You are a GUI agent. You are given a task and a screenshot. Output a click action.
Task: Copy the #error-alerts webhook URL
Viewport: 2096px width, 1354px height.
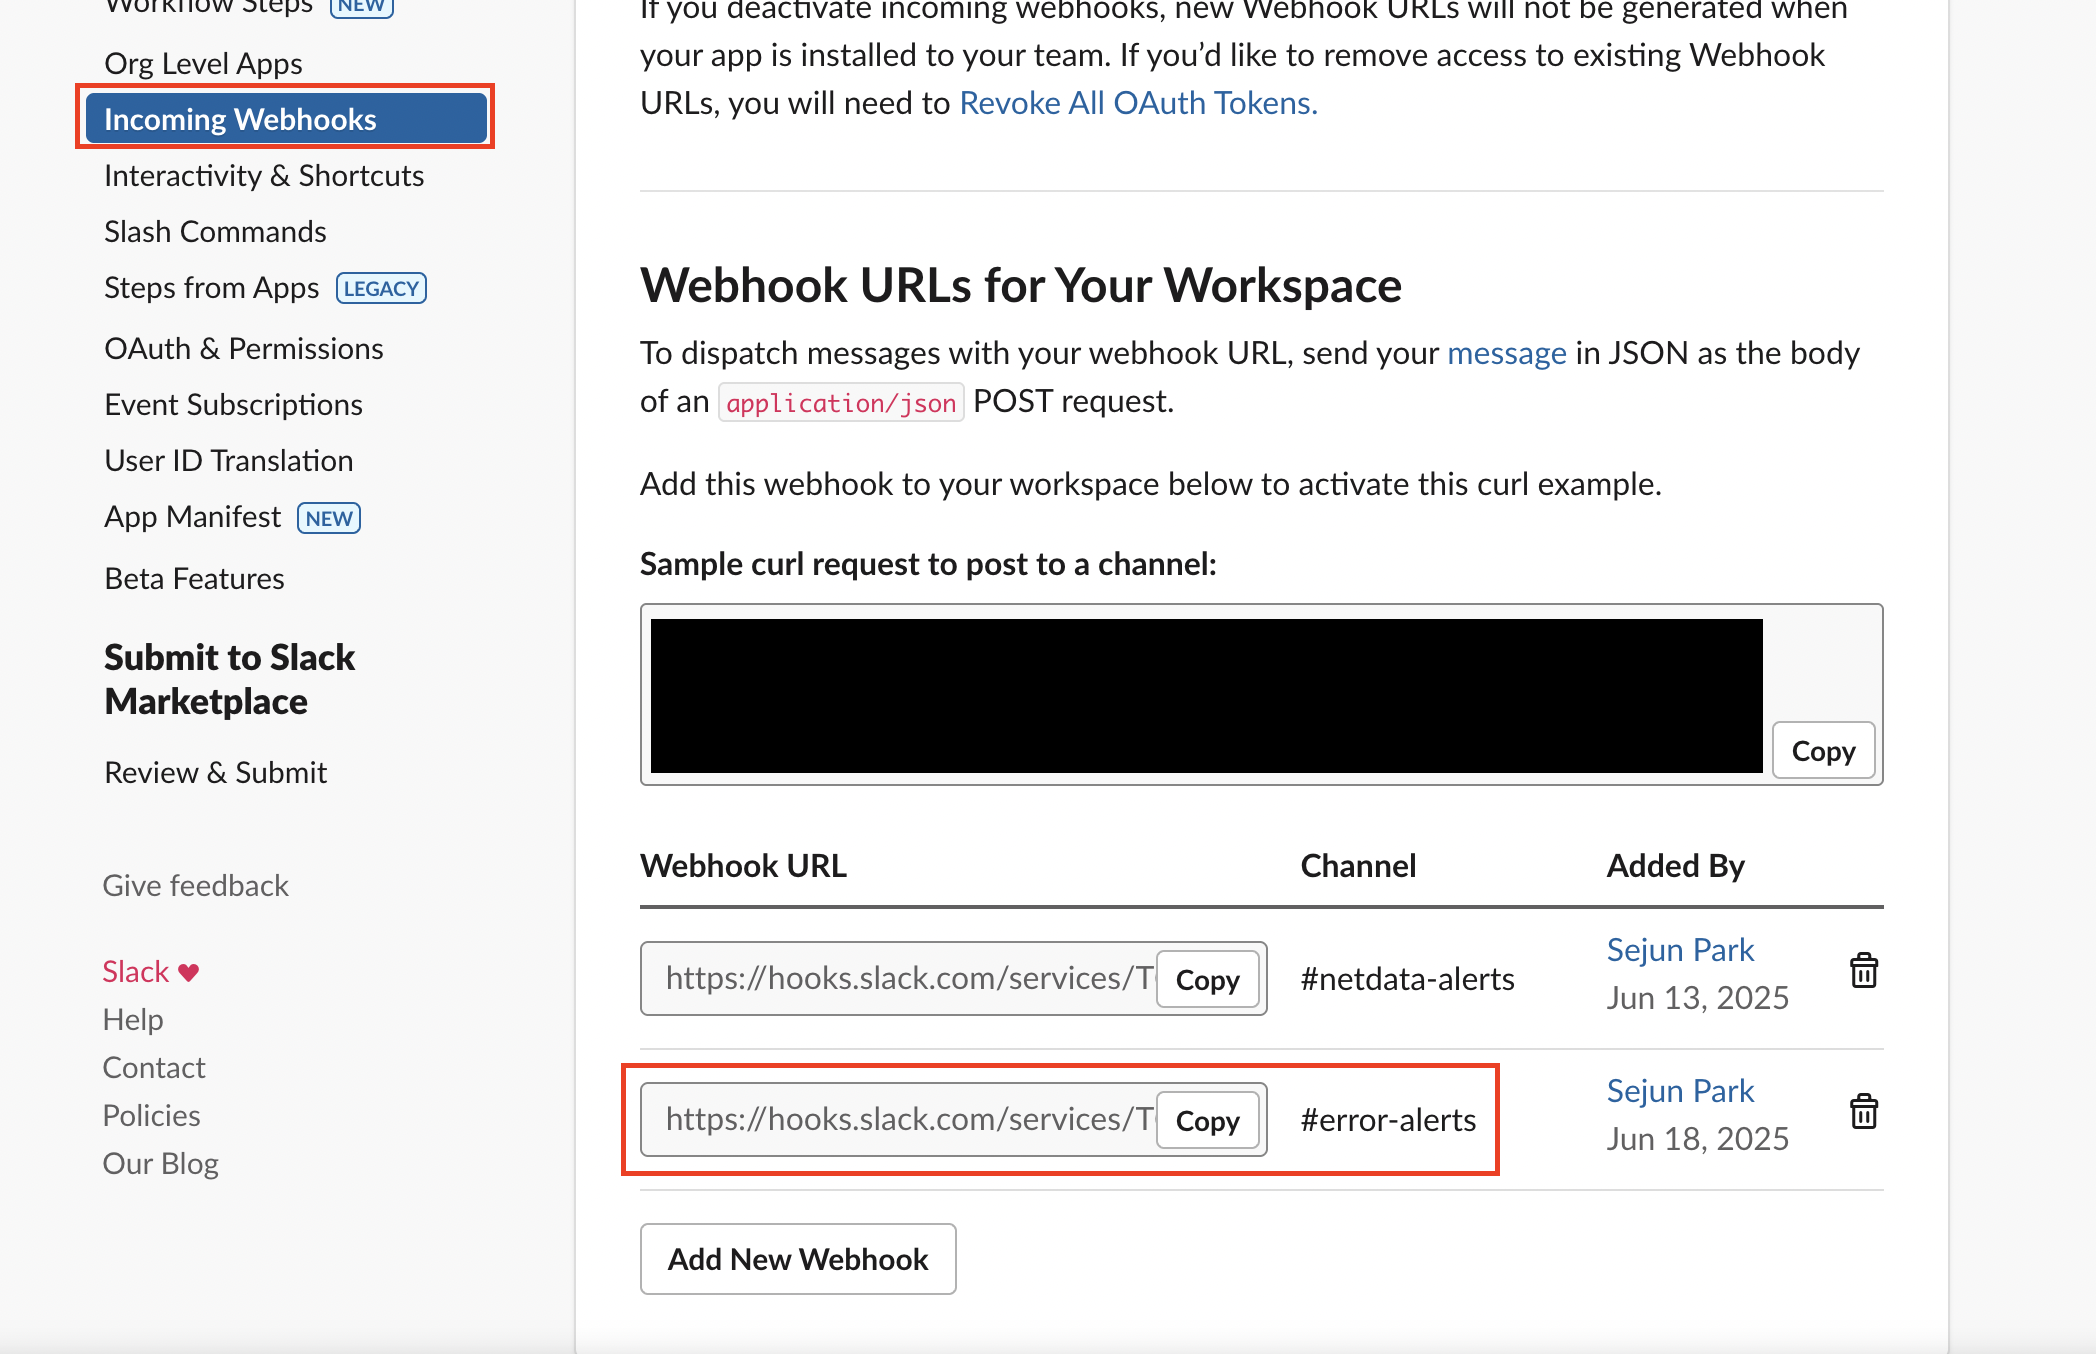[1208, 1120]
